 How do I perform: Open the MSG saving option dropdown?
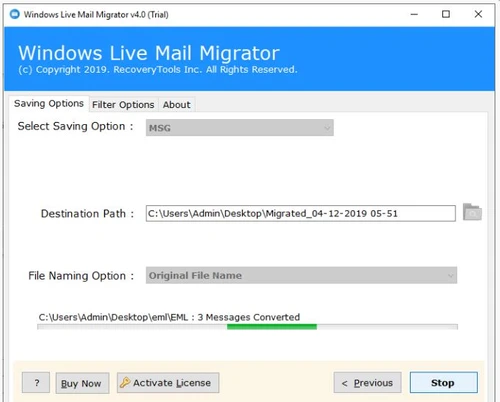tap(240, 128)
